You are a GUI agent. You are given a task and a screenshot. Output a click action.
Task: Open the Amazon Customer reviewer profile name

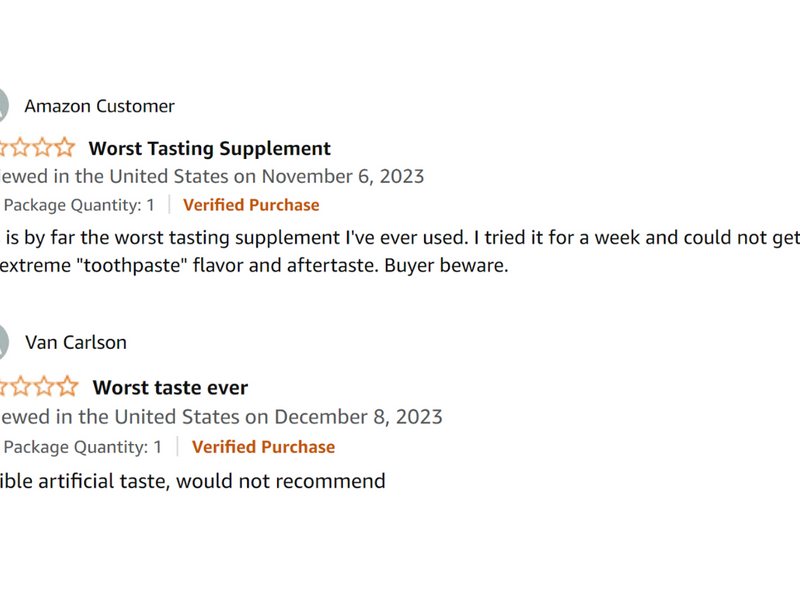99,106
